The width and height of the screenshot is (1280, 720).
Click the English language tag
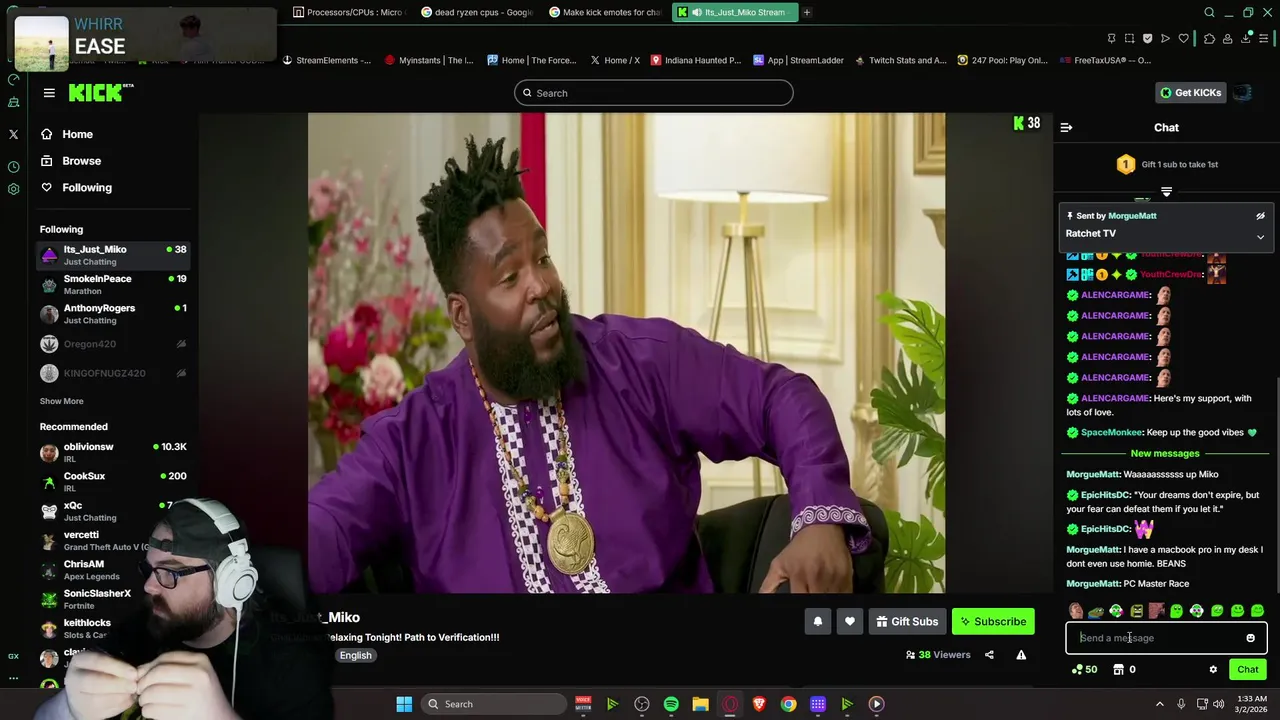tap(355, 656)
